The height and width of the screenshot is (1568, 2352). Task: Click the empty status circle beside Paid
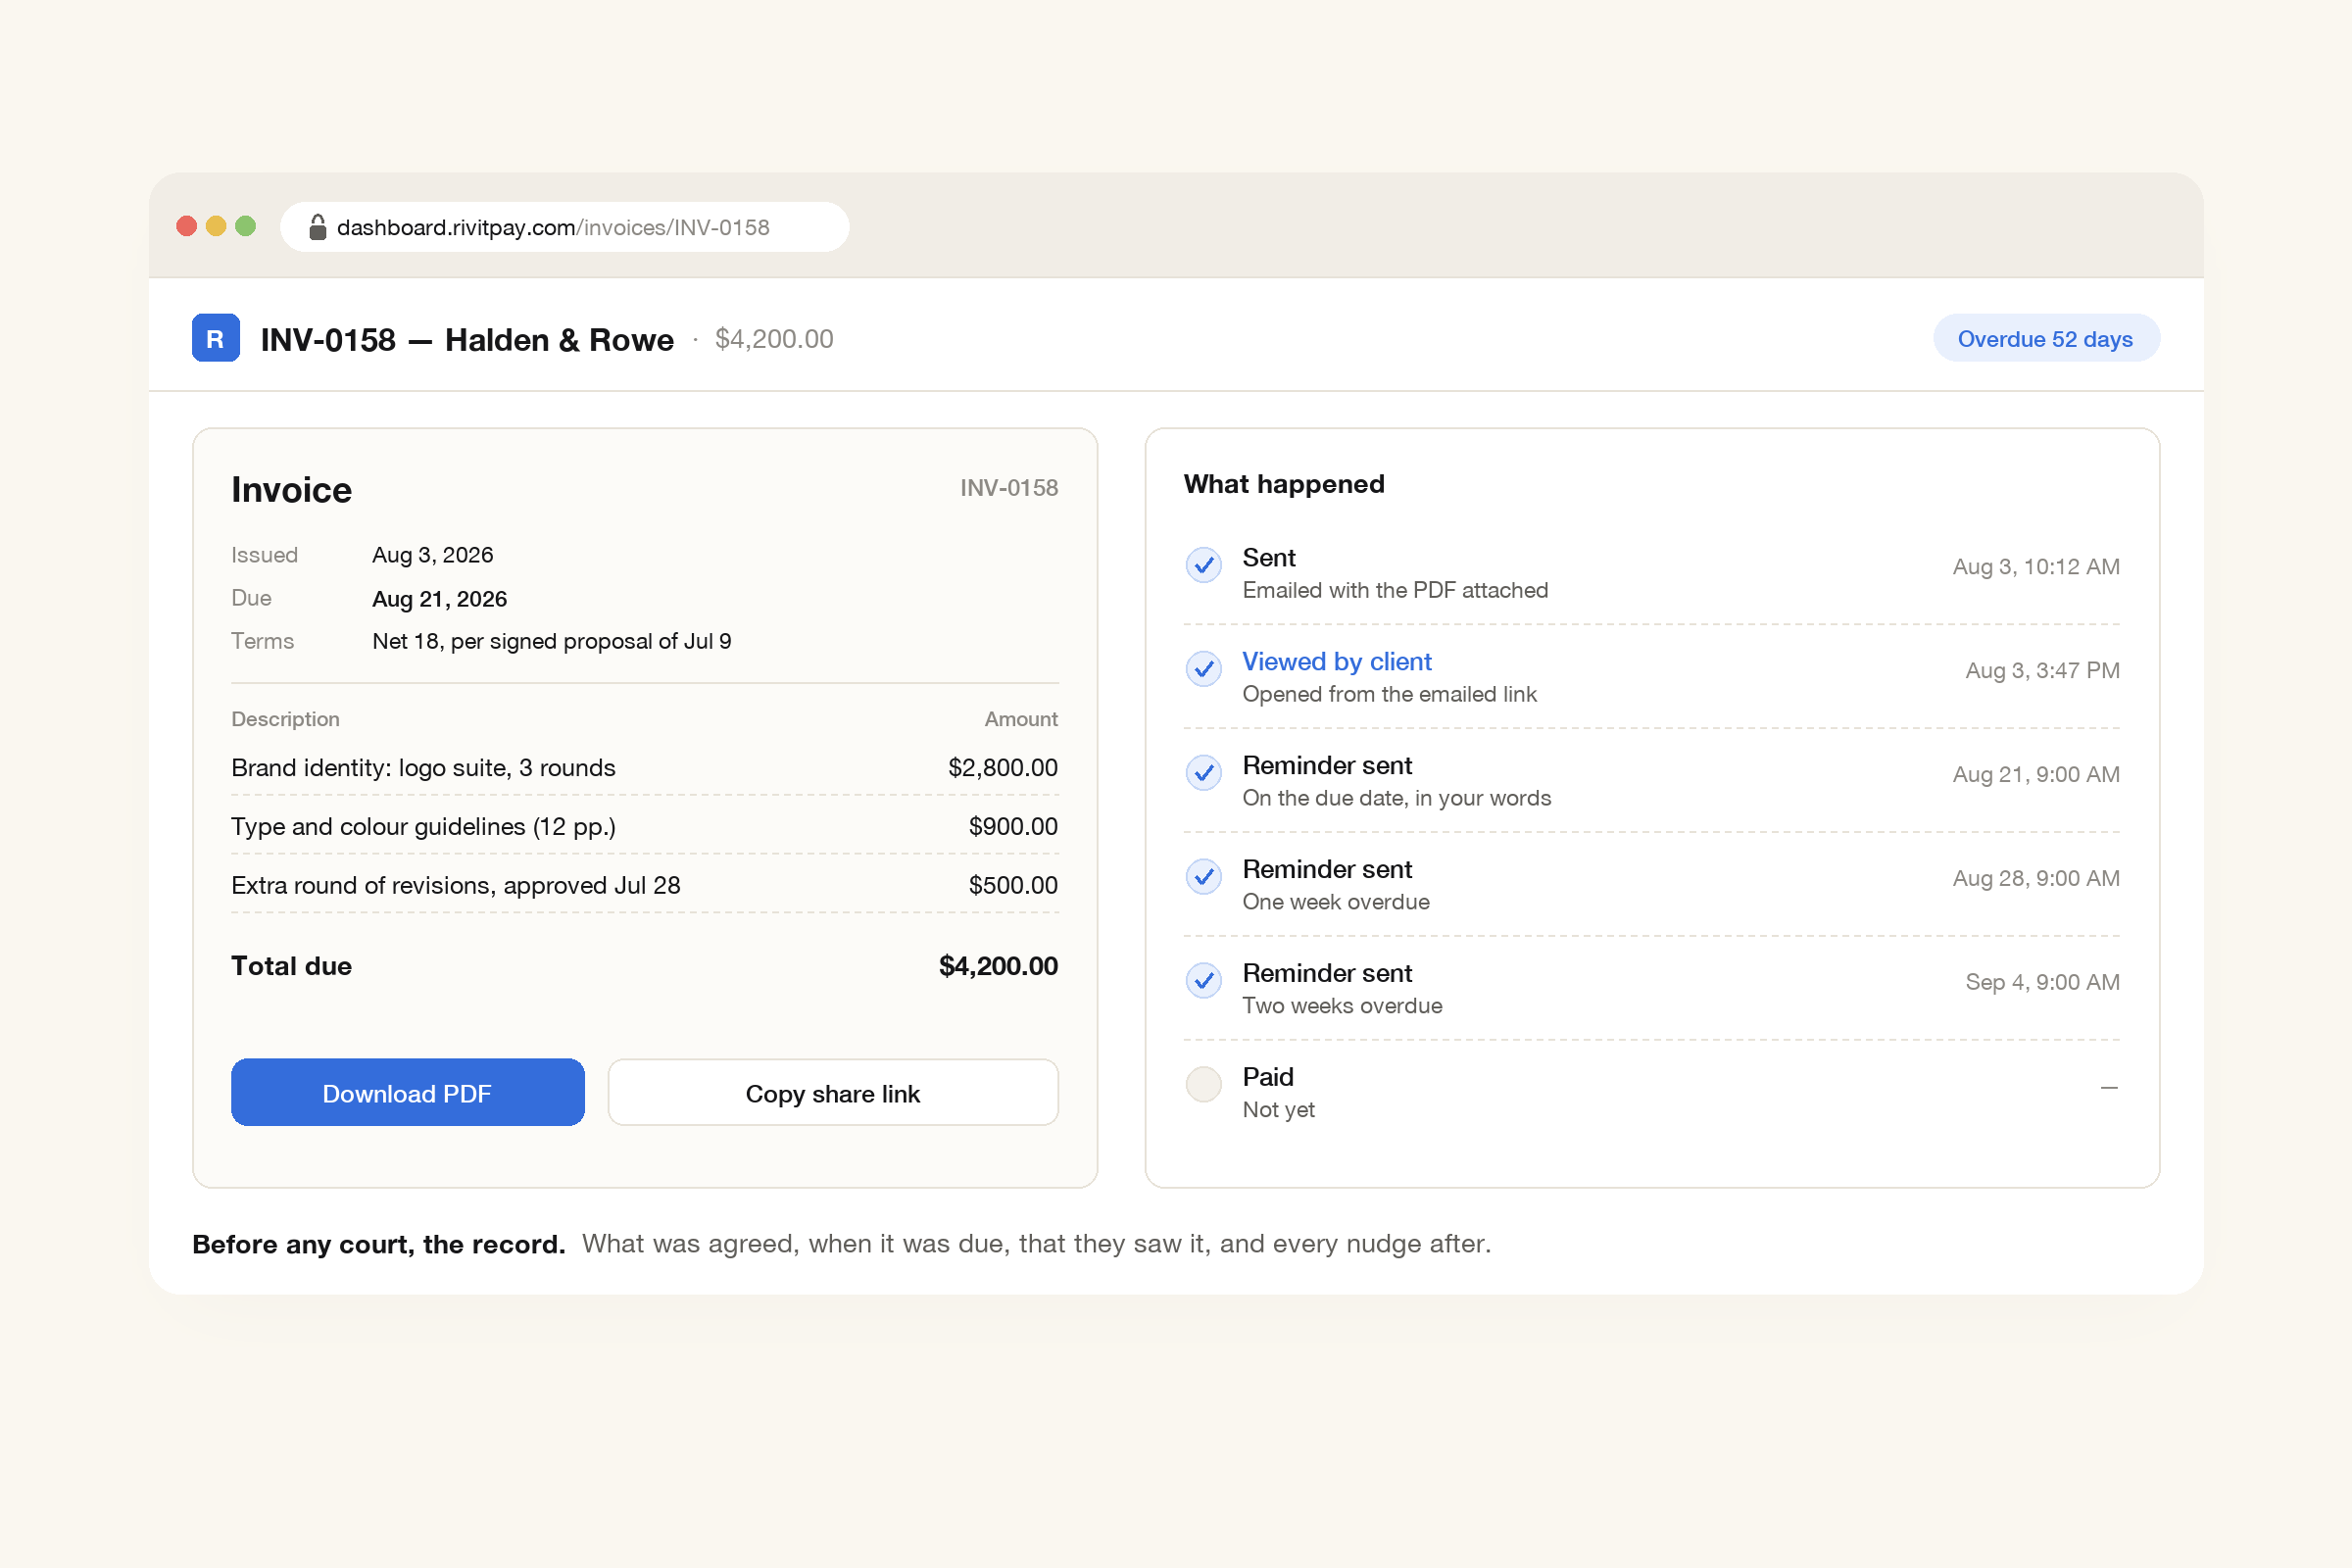point(1203,1085)
